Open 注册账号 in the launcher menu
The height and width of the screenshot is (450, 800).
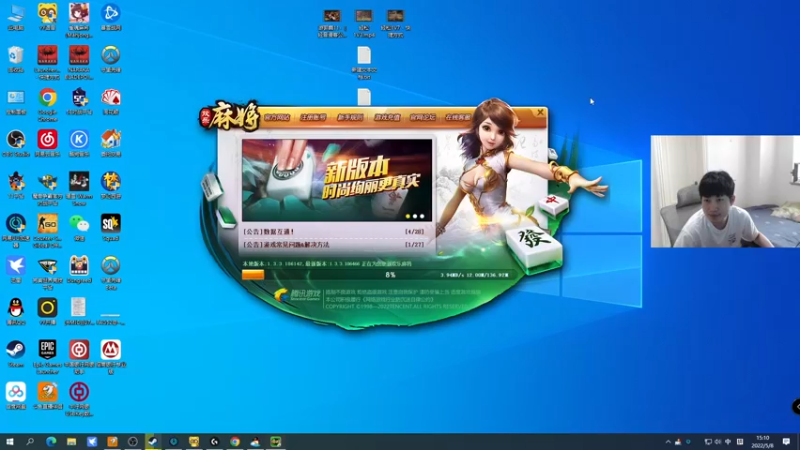[x=313, y=117]
